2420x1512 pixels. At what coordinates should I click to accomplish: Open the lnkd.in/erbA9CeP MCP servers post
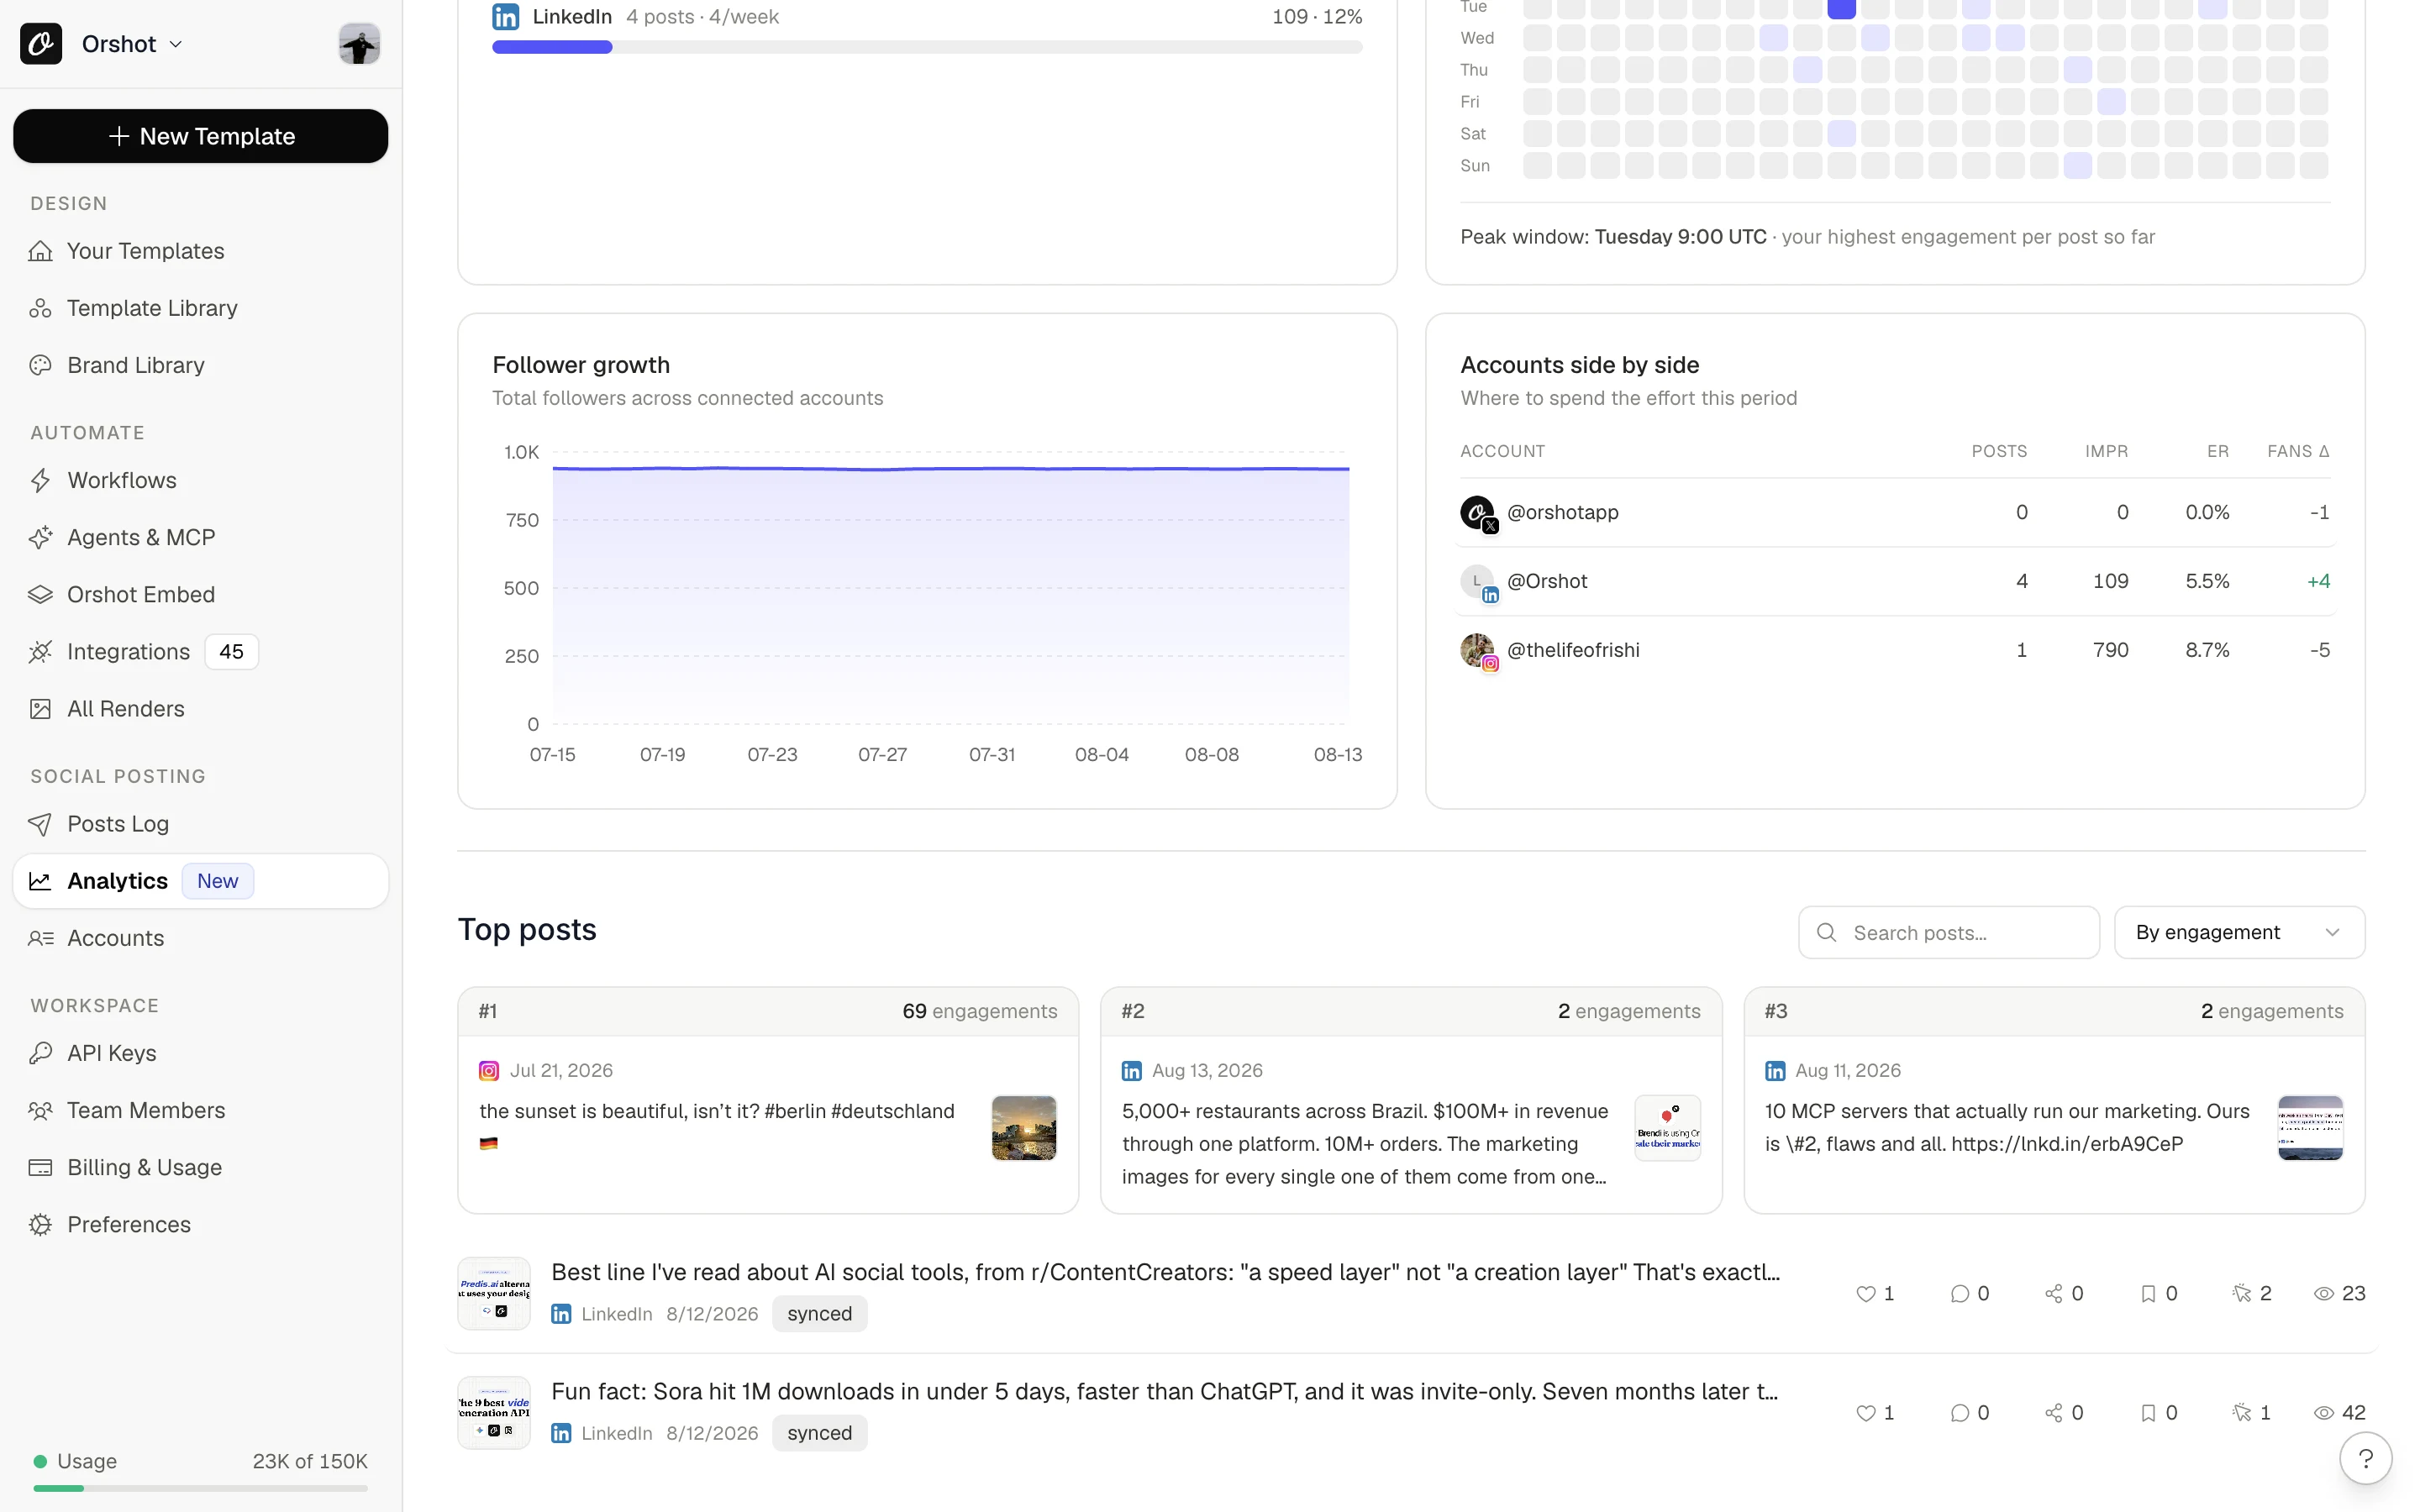[x=2054, y=1100]
